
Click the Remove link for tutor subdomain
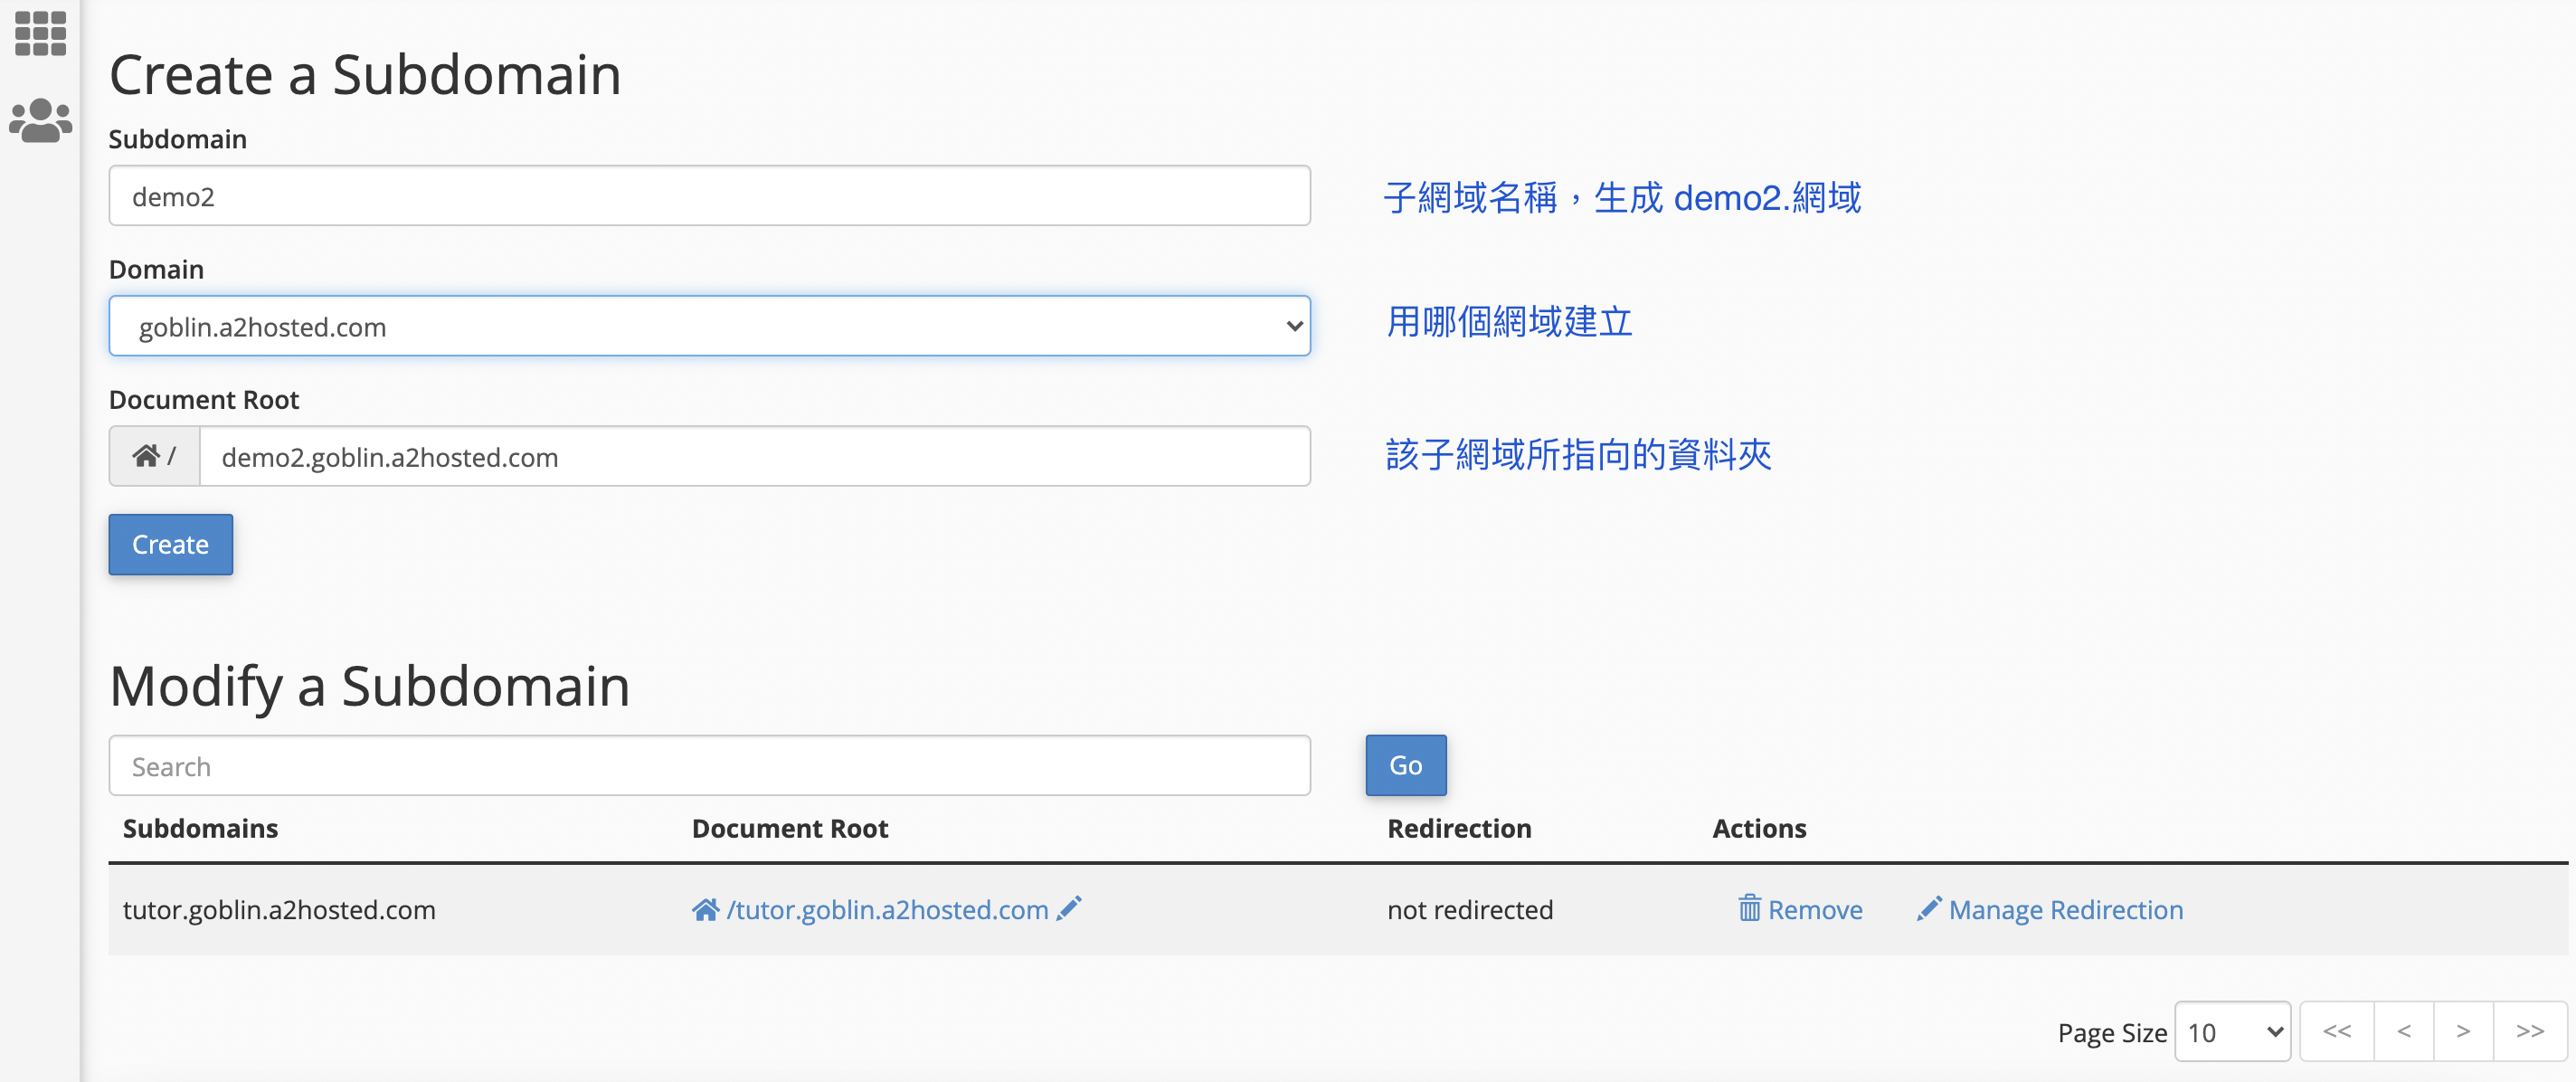[x=1815, y=909]
